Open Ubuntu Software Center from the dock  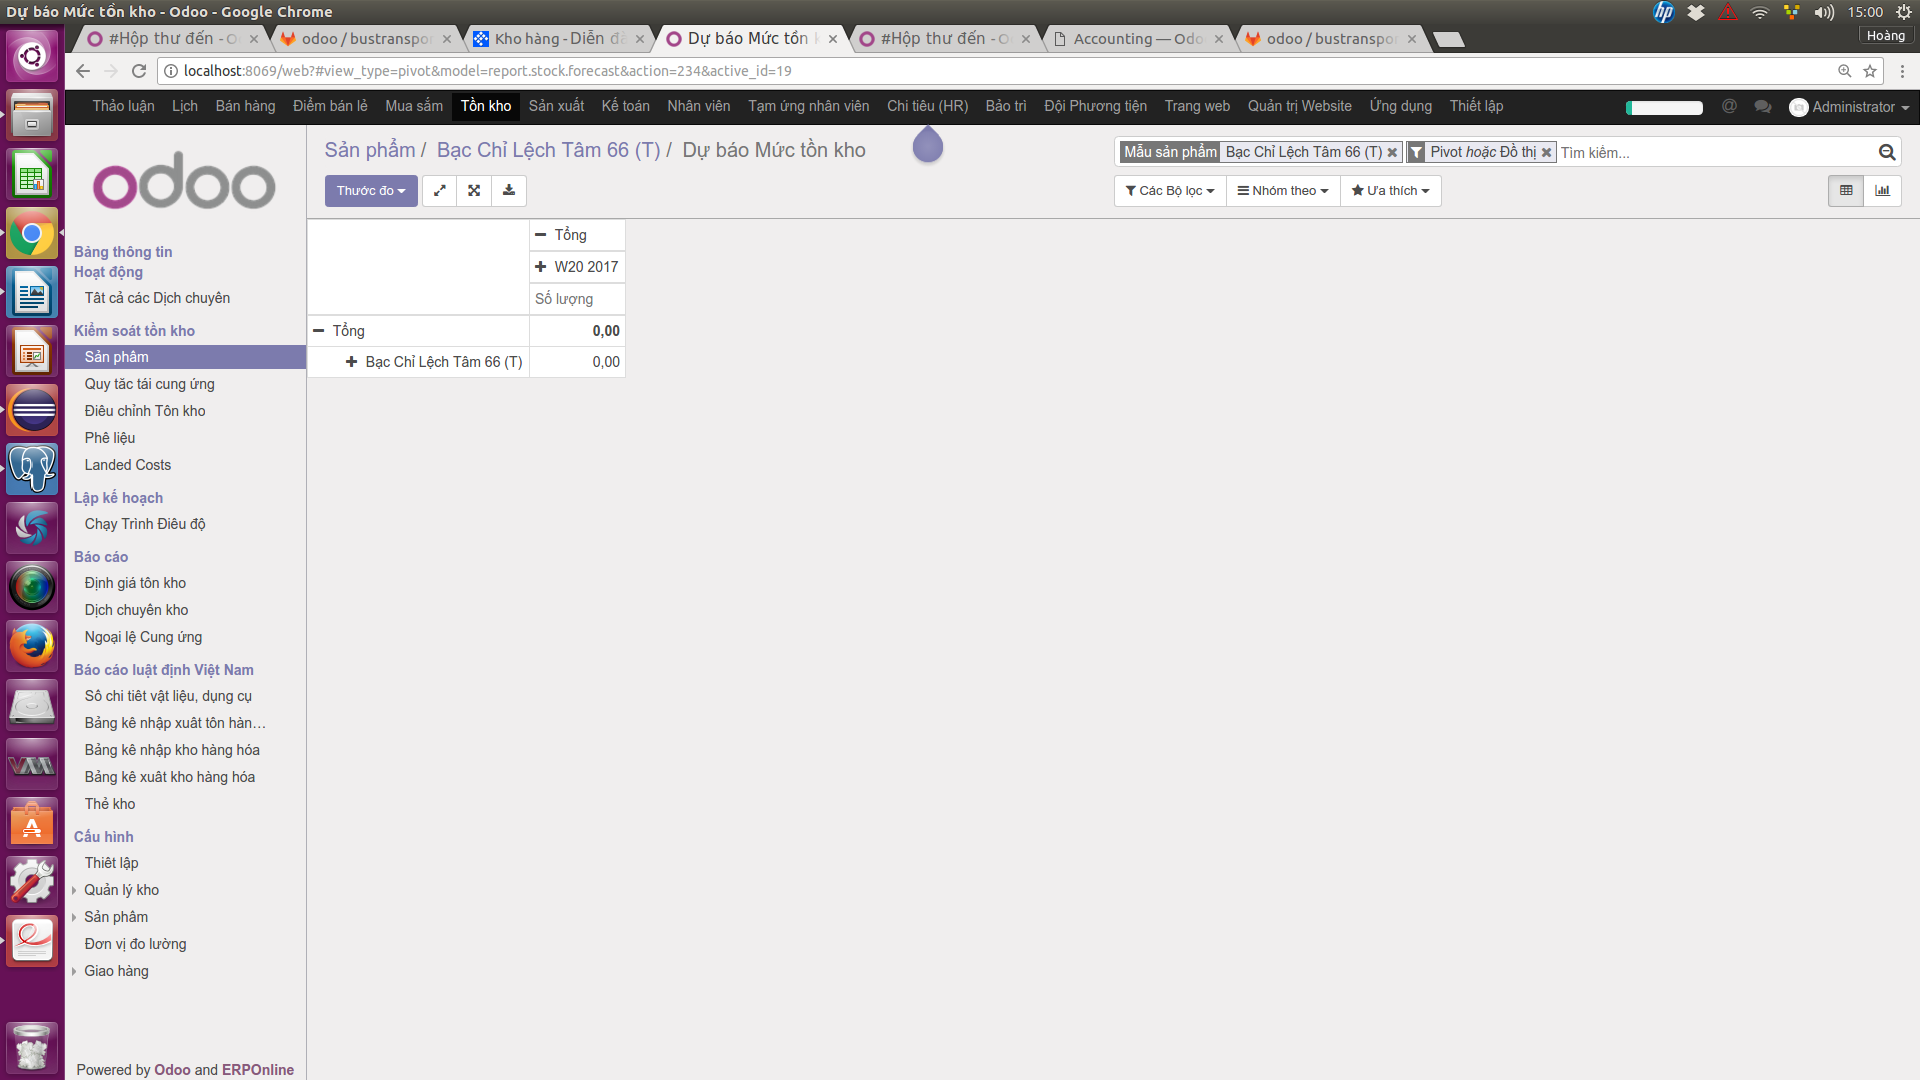[32, 823]
